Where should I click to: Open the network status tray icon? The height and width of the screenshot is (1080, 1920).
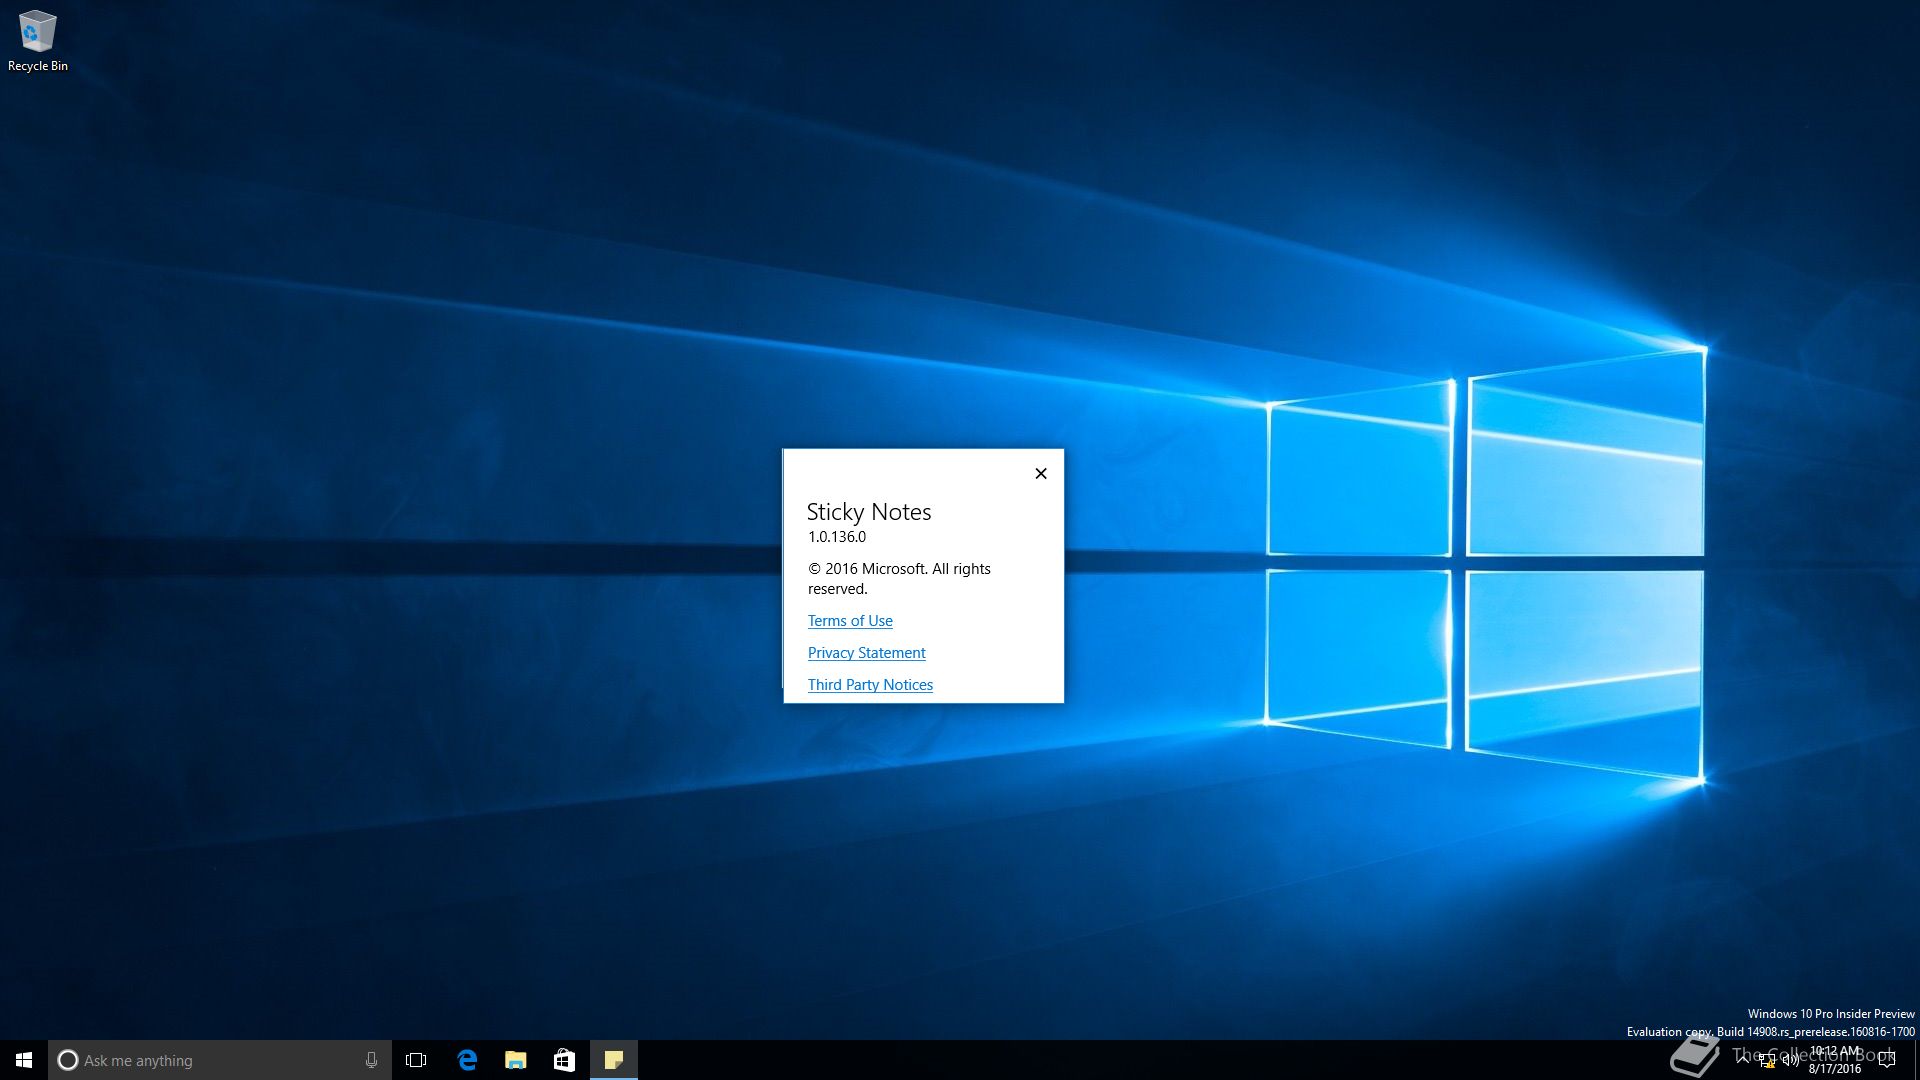click(x=1767, y=1061)
